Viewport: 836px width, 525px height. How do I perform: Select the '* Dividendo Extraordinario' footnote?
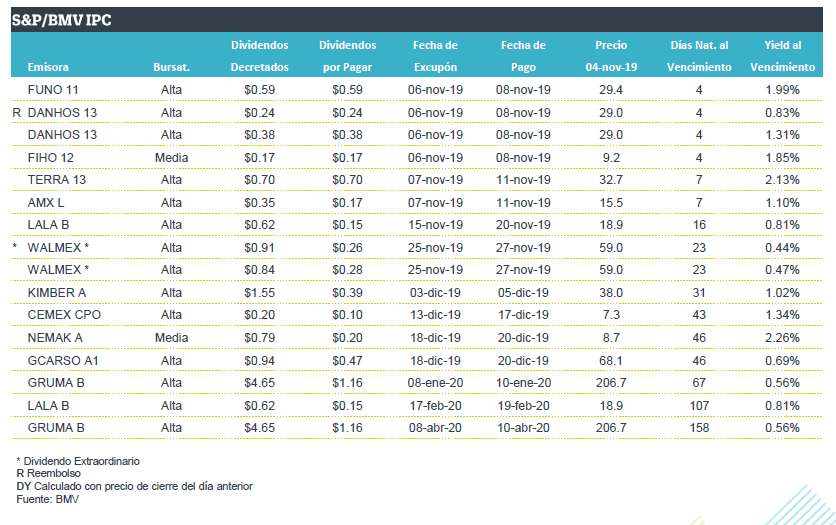pyautogui.click(x=78, y=461)
